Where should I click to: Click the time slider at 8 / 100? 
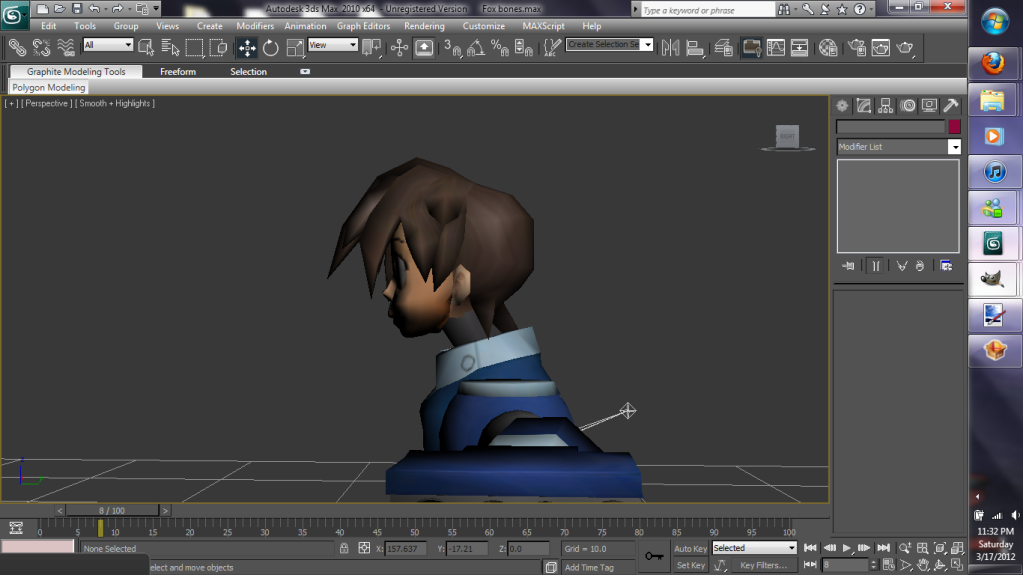tap(112, 510)
